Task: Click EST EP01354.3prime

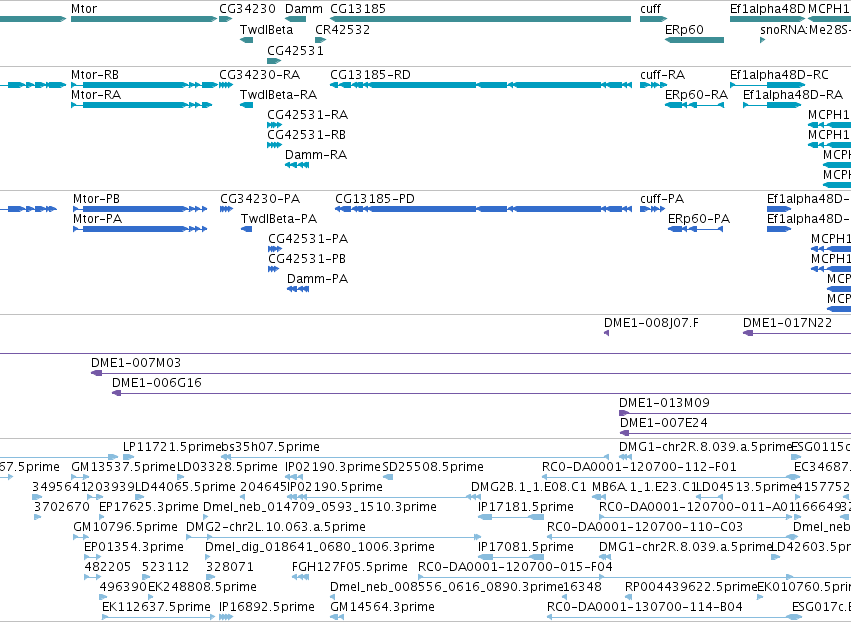Action: (92, 557)
